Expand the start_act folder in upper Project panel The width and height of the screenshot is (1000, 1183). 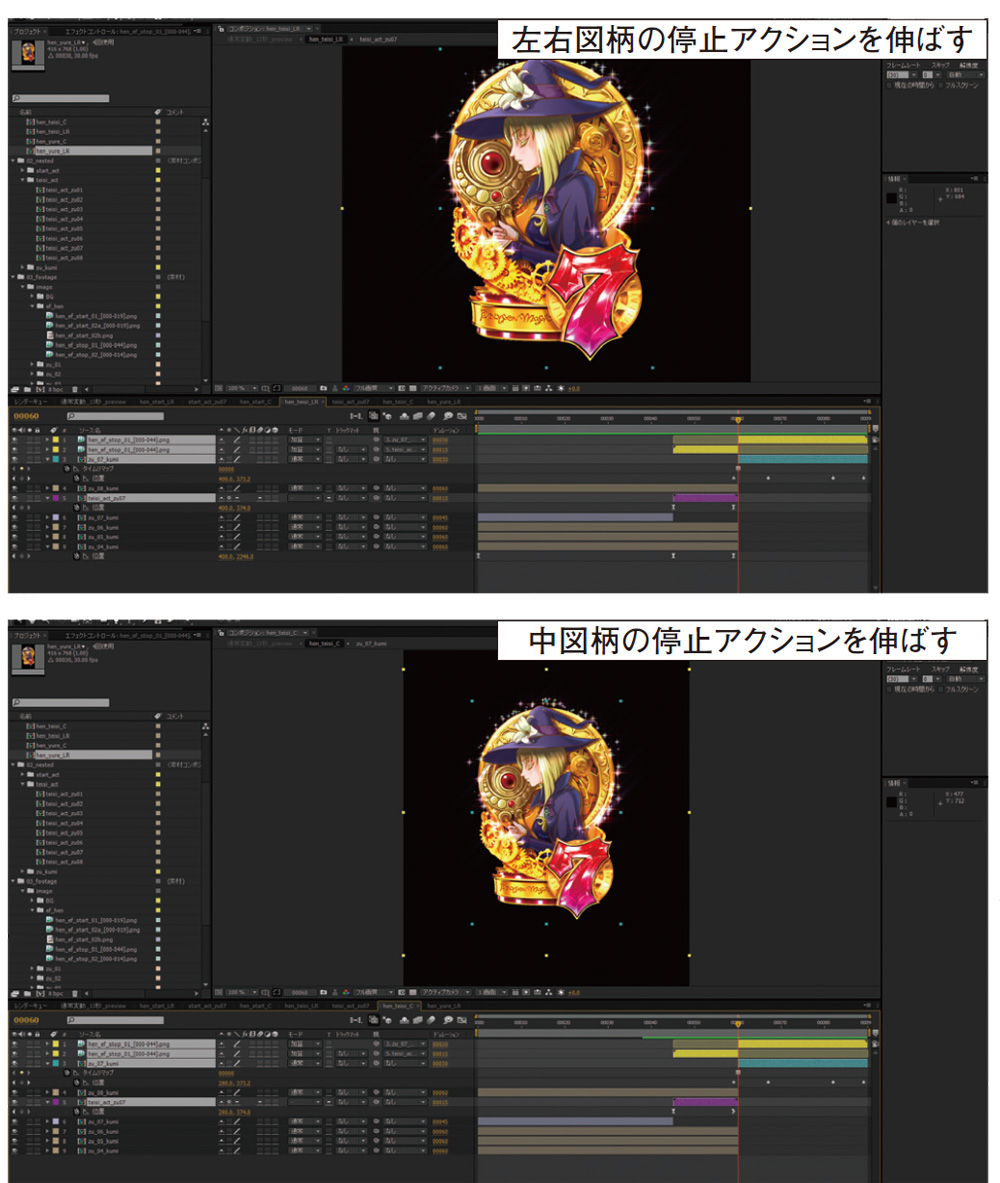pyautogui.click(x=23, y=171)
